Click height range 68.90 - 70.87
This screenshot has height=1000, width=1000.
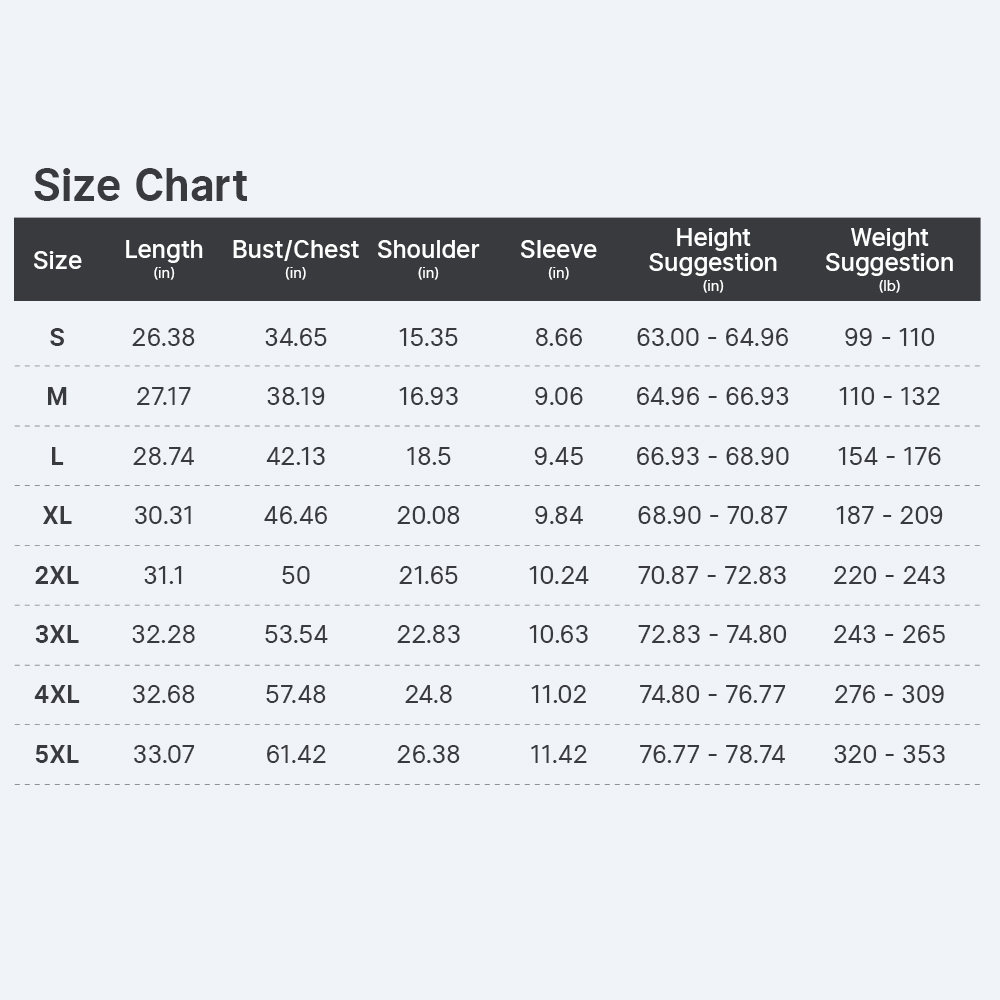(712, 515)
